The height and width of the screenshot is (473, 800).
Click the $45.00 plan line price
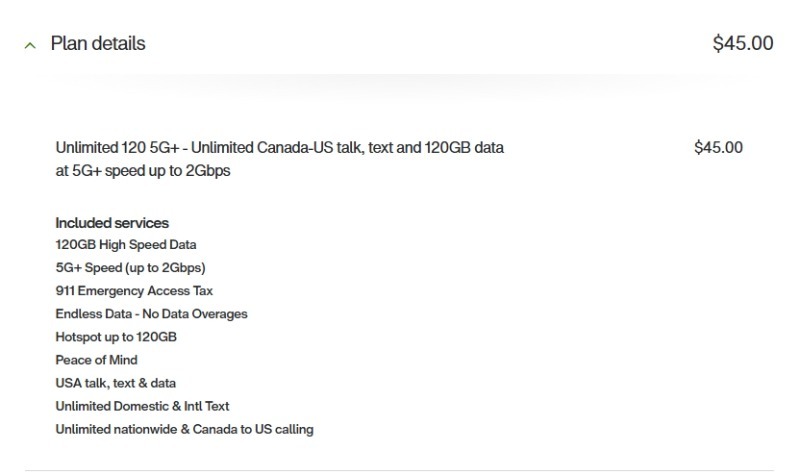718,148
